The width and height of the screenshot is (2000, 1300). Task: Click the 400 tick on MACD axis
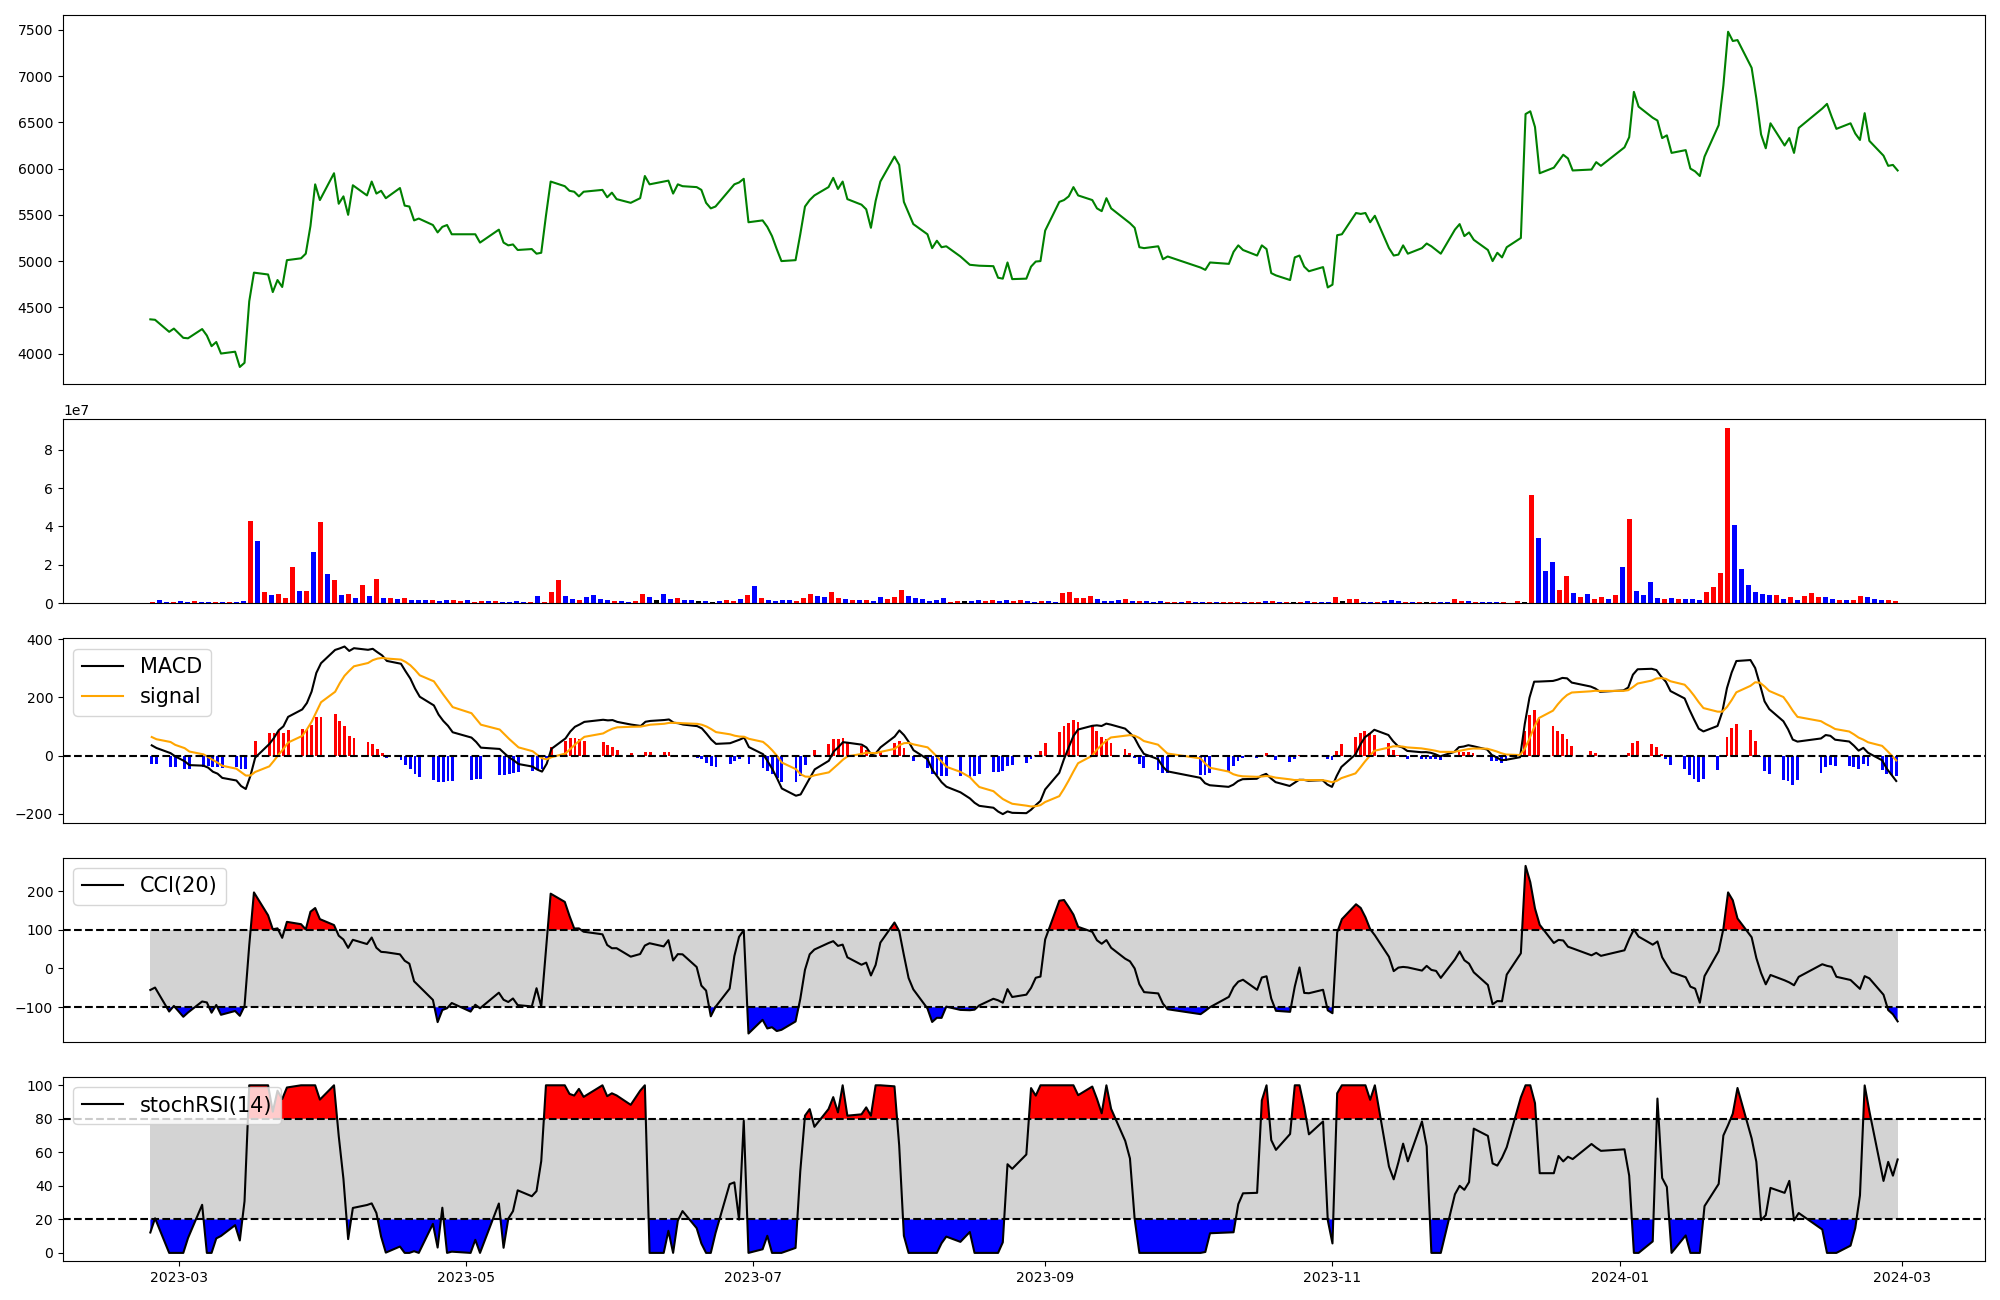tap(41, 640)
